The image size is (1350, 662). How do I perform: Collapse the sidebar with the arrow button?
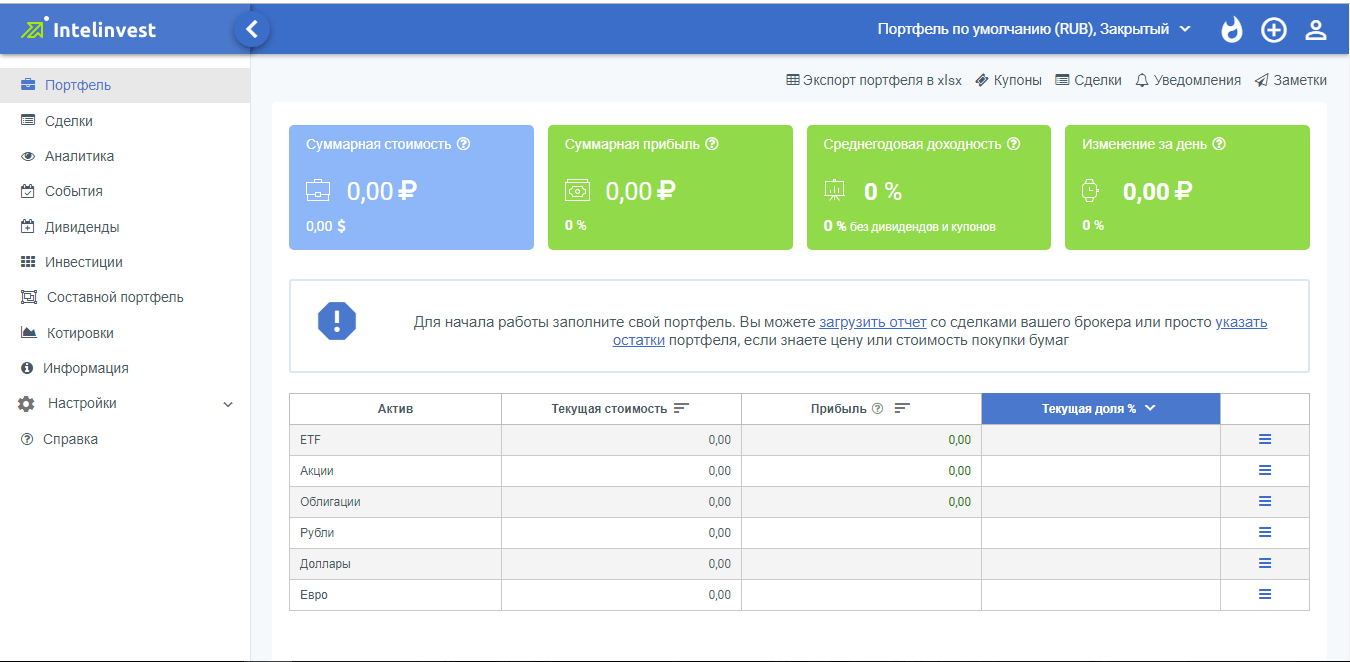pyautogui.click(x=252, y=30)
